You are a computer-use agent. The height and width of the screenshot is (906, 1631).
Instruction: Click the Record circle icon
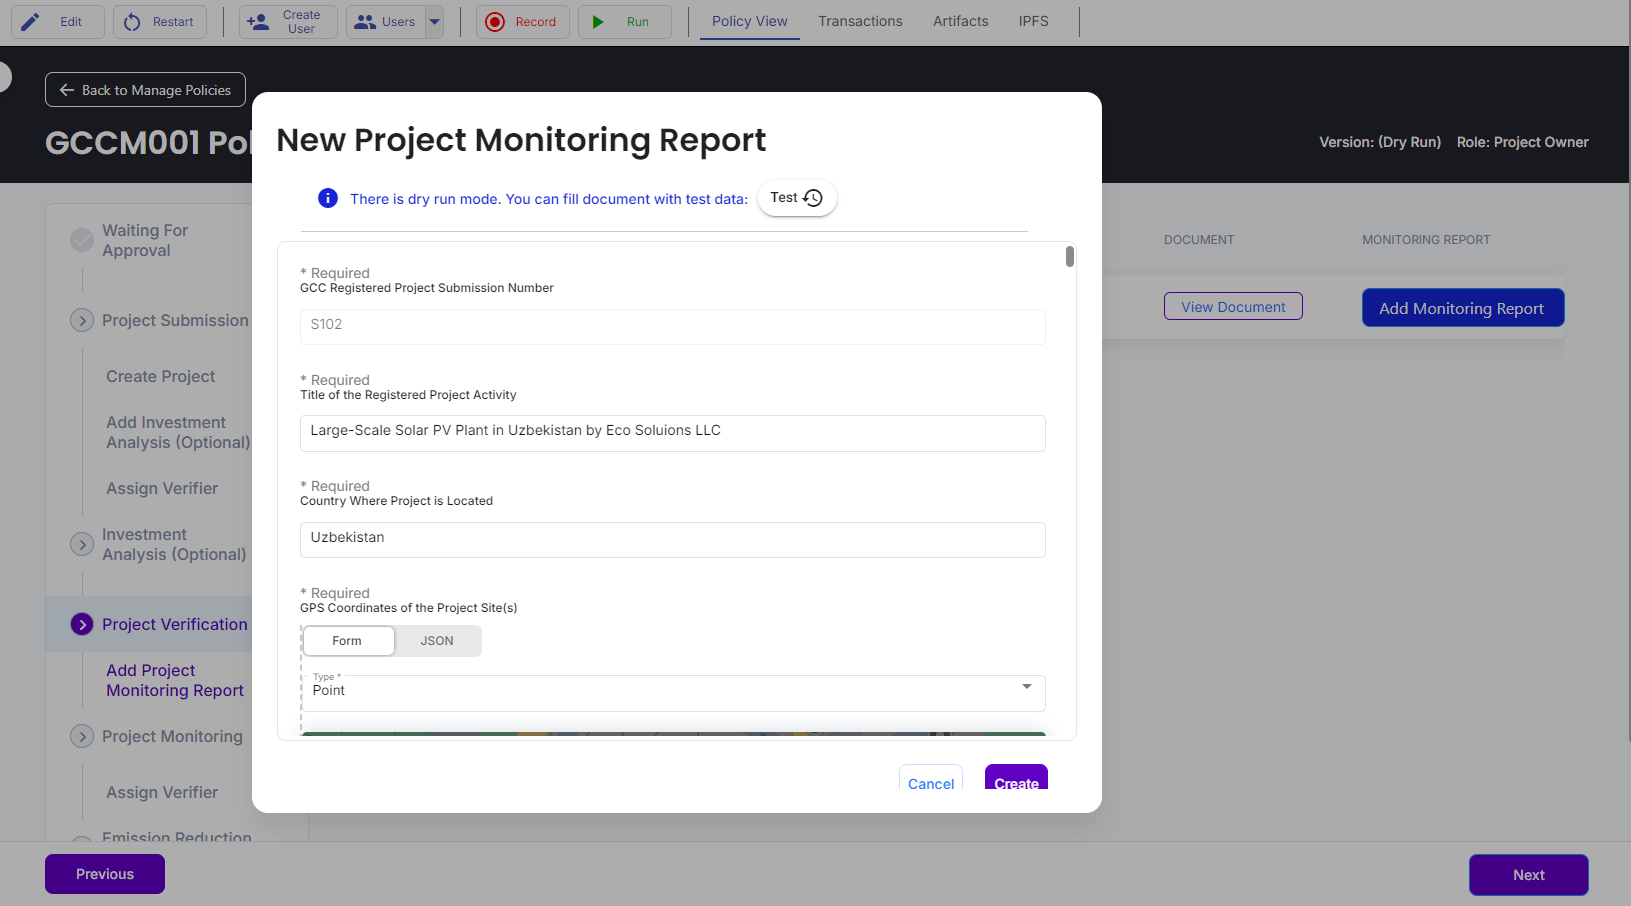tap(495, 22)
